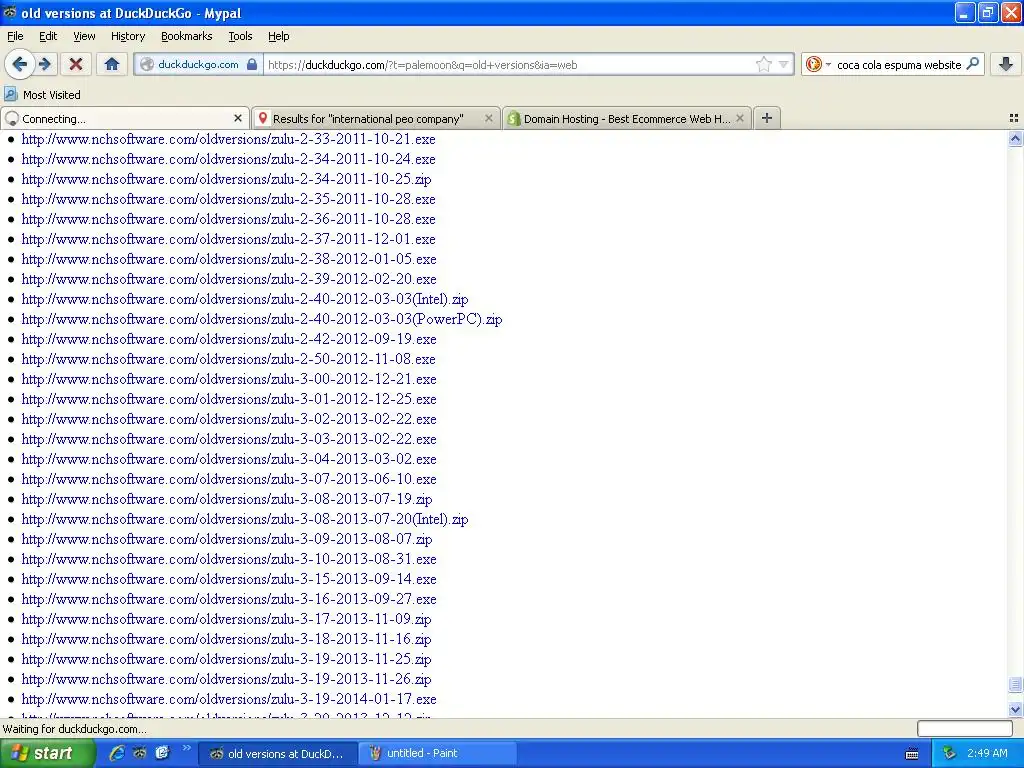1024x768 pixels.
Task: Click the map pin favicon on Results tab
Action: pos(263,118)
